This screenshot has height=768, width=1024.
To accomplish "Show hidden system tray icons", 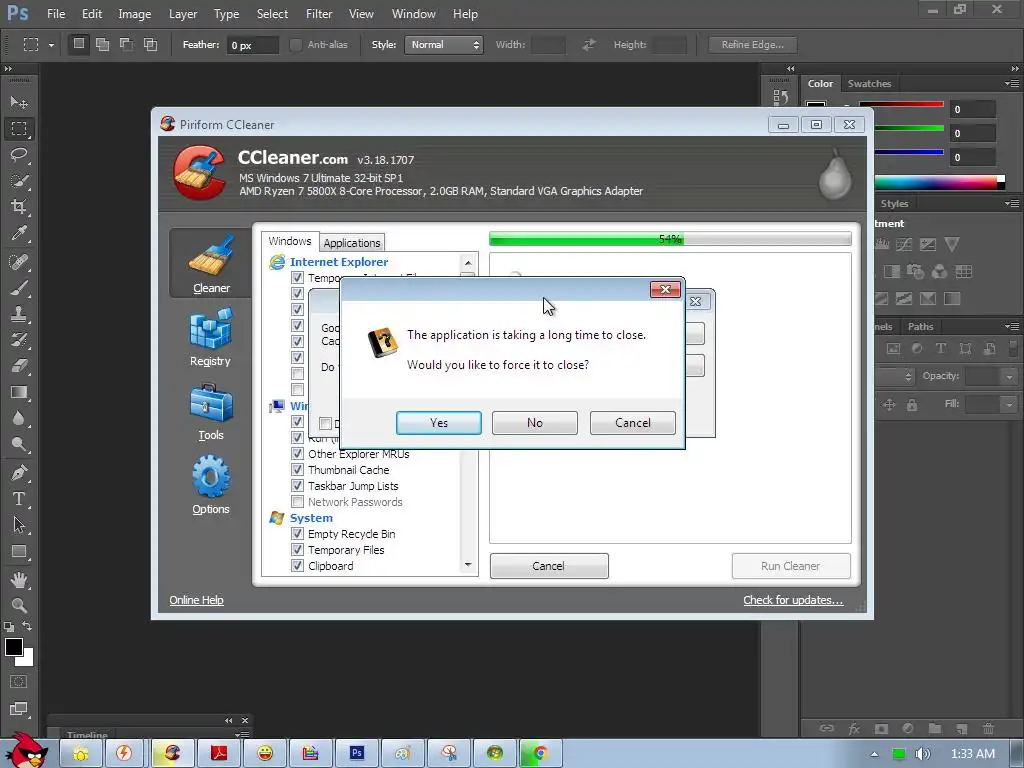I will [874, 754].
